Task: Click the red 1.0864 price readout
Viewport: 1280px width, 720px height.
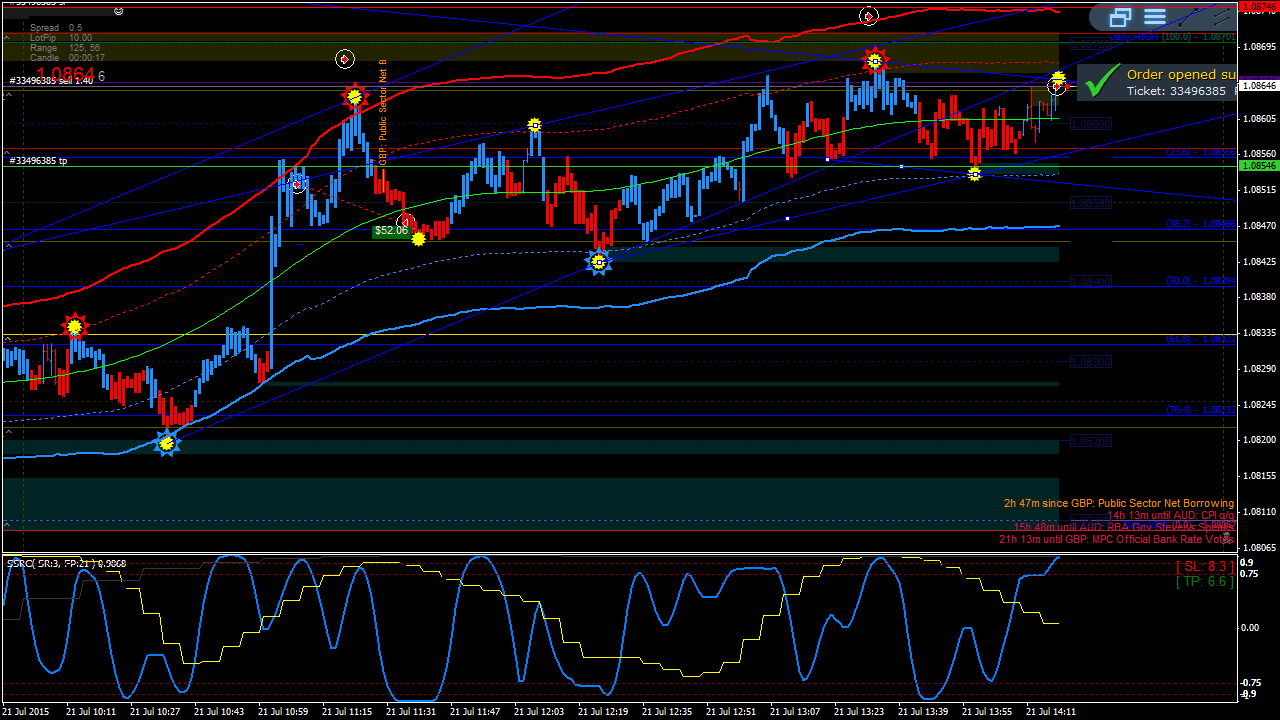Action: point(65,74)
